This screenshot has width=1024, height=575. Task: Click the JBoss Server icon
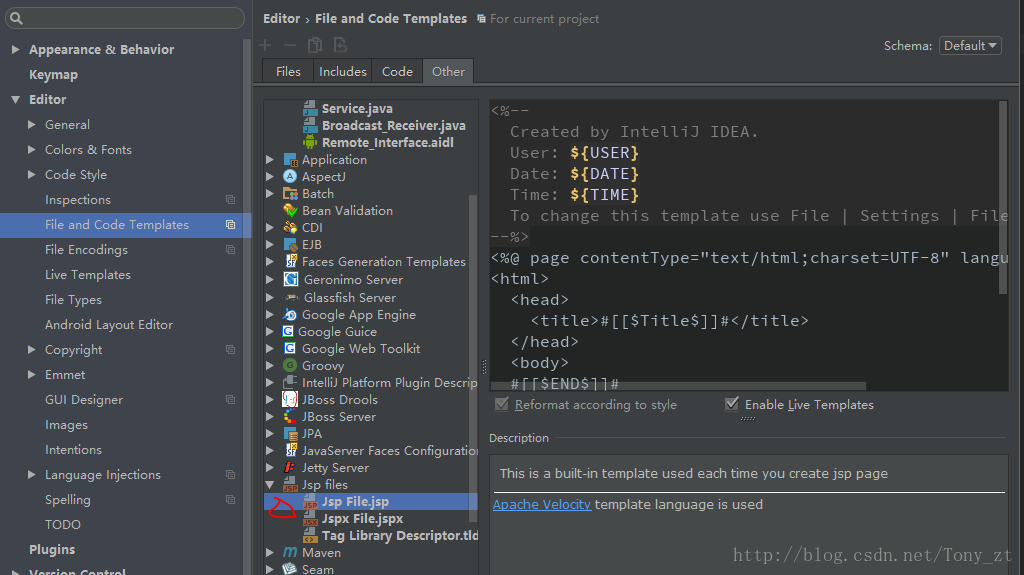tap(290, 416)
